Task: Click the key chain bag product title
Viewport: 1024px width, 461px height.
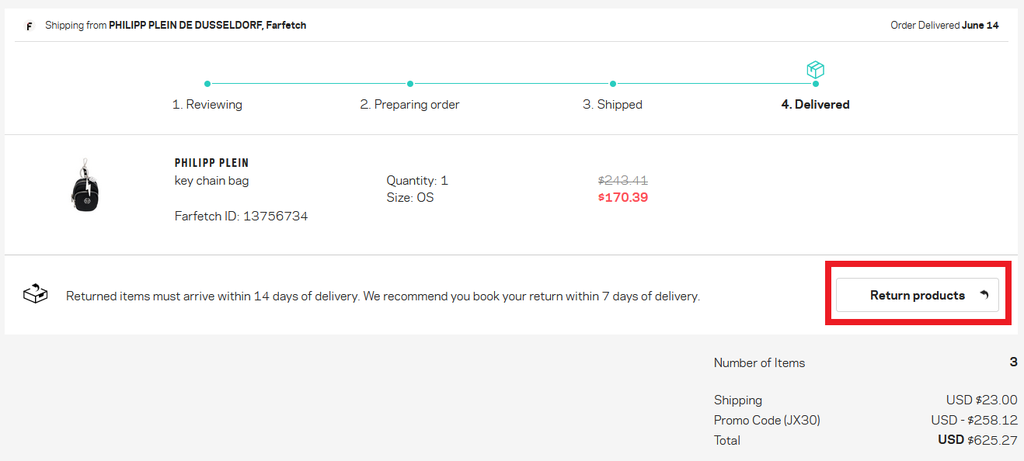Action: [x=212, y=181]
